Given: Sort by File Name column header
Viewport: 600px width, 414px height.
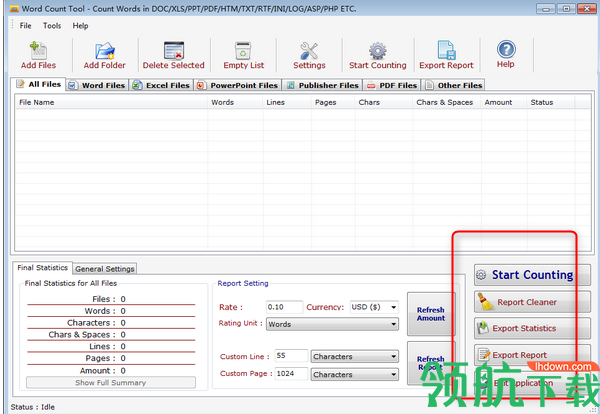Looking at the screenshot, I should pyautogui.click(x=111, y=102).
